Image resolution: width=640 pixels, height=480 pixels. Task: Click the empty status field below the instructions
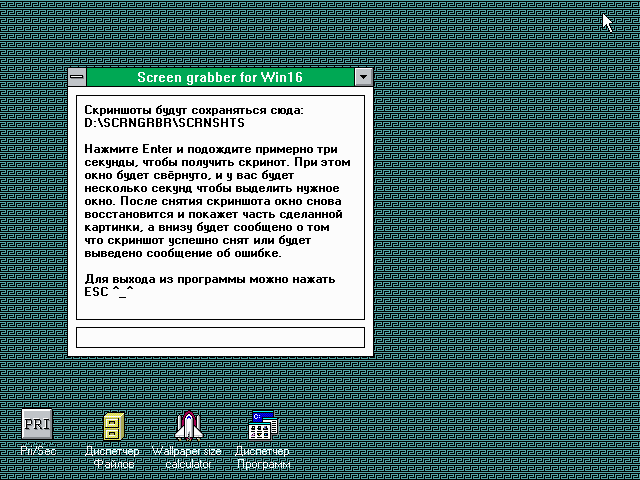220,337
